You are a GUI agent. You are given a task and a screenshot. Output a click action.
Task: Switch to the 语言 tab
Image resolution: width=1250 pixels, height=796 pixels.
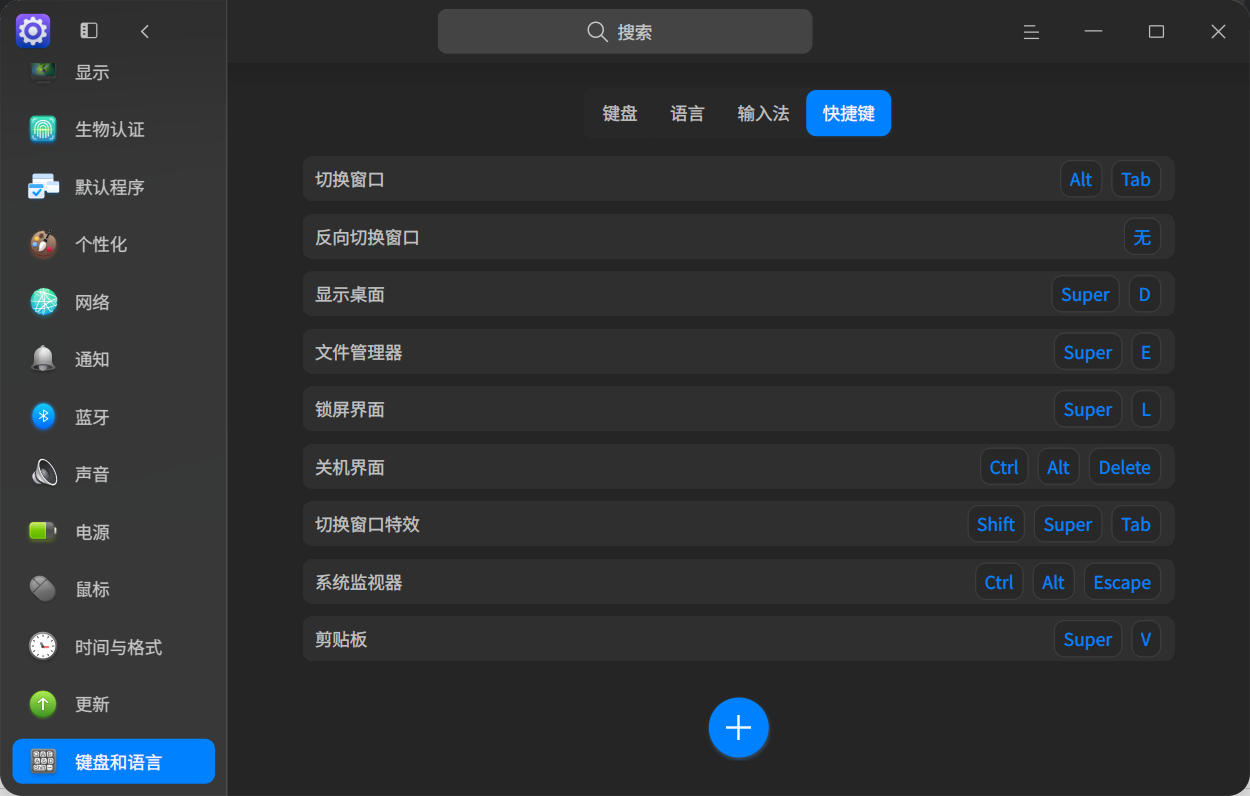(x=687, y=114)
